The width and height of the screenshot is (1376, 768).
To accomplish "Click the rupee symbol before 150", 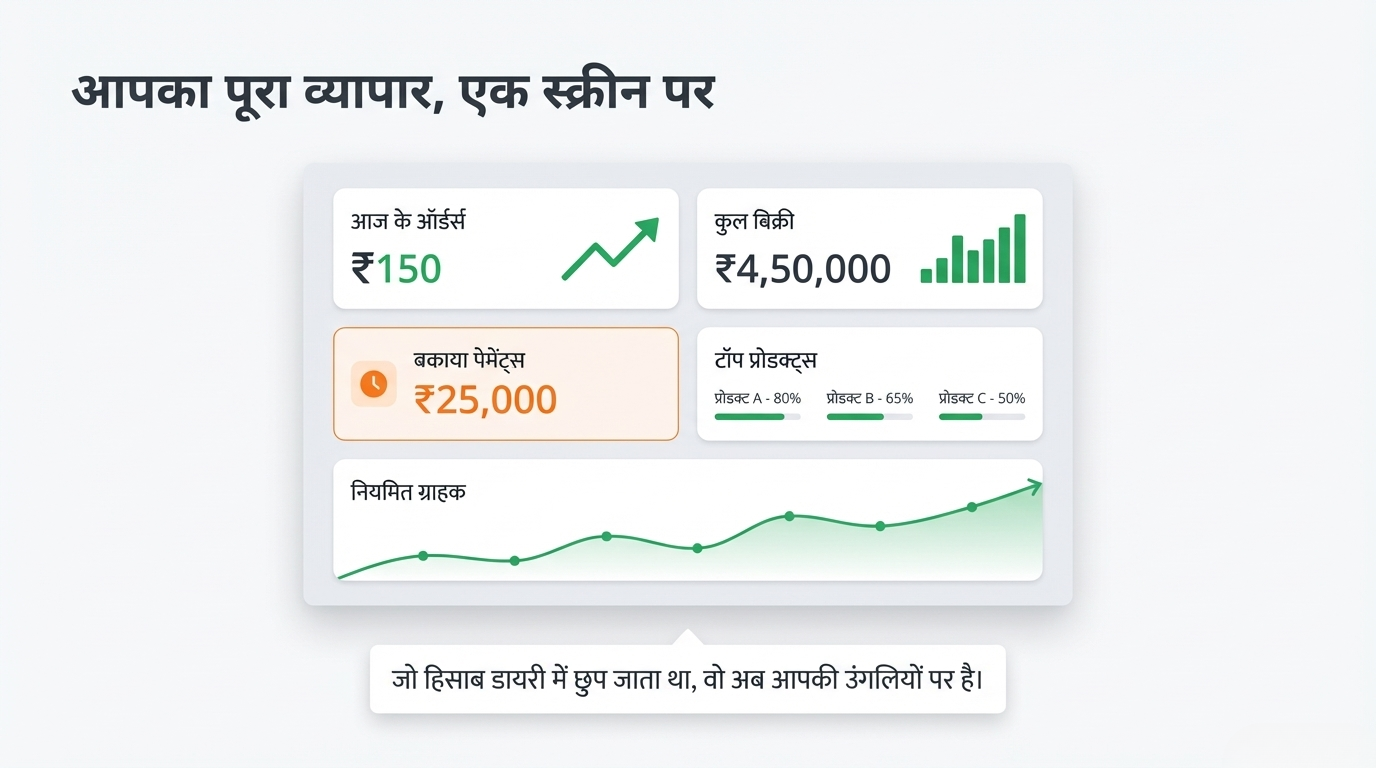I will click(x=362, y=269).
